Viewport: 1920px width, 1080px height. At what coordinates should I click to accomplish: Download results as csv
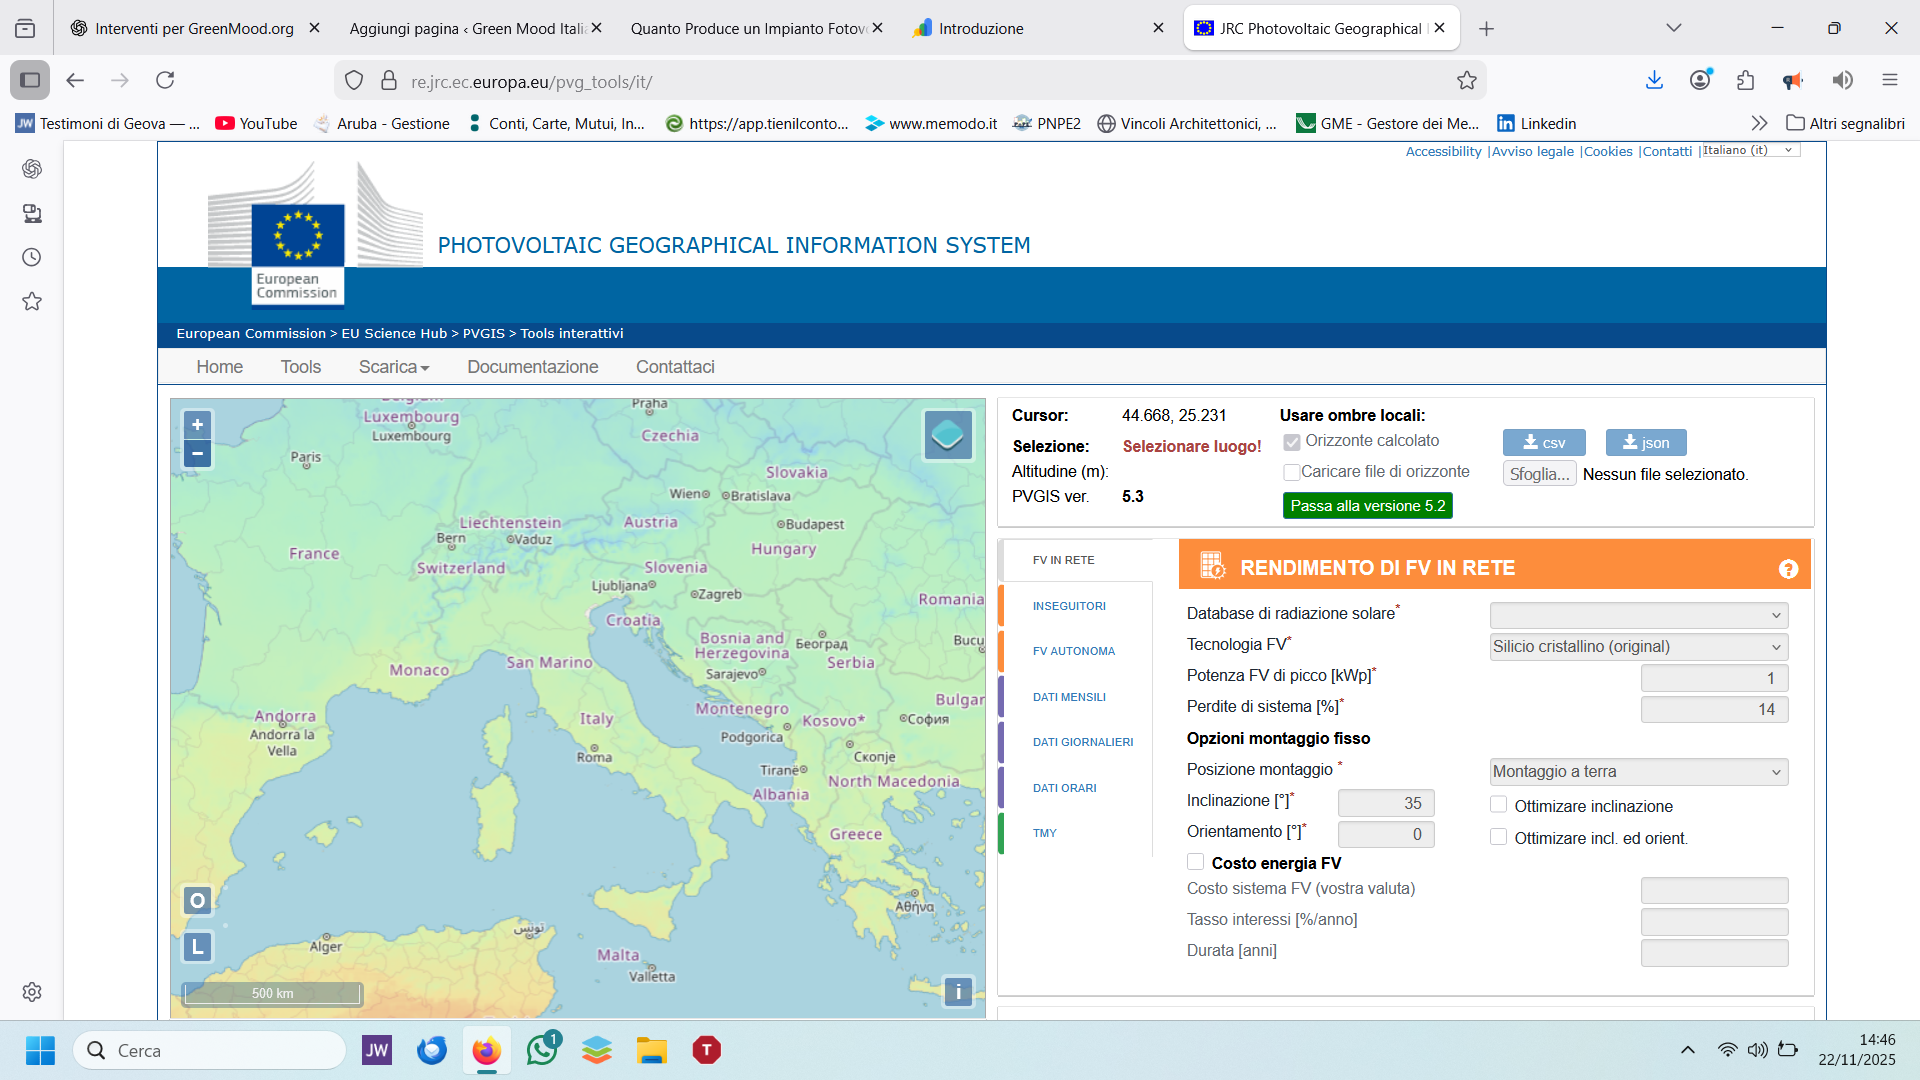coord(1543,442)
